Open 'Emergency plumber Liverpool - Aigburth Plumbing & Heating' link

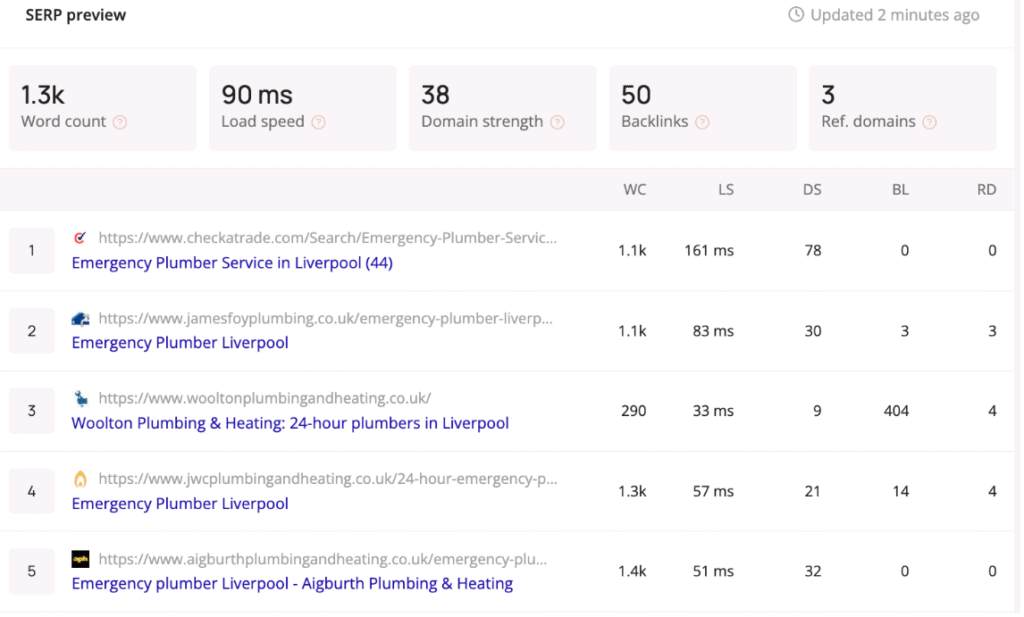tap(292, 584)
